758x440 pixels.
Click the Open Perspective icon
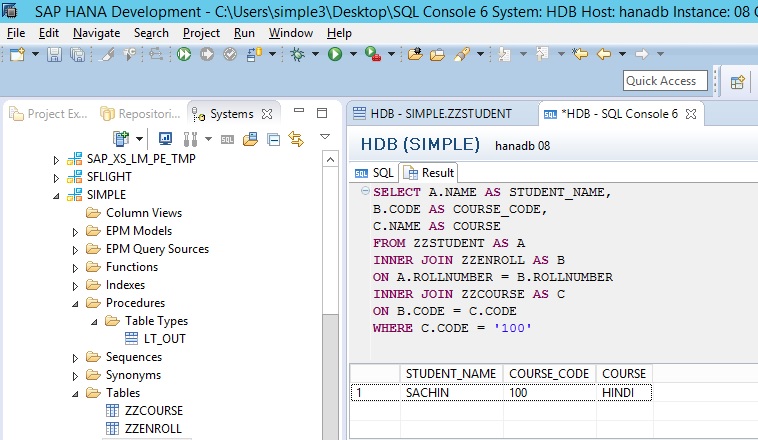(x=738, y=82)
